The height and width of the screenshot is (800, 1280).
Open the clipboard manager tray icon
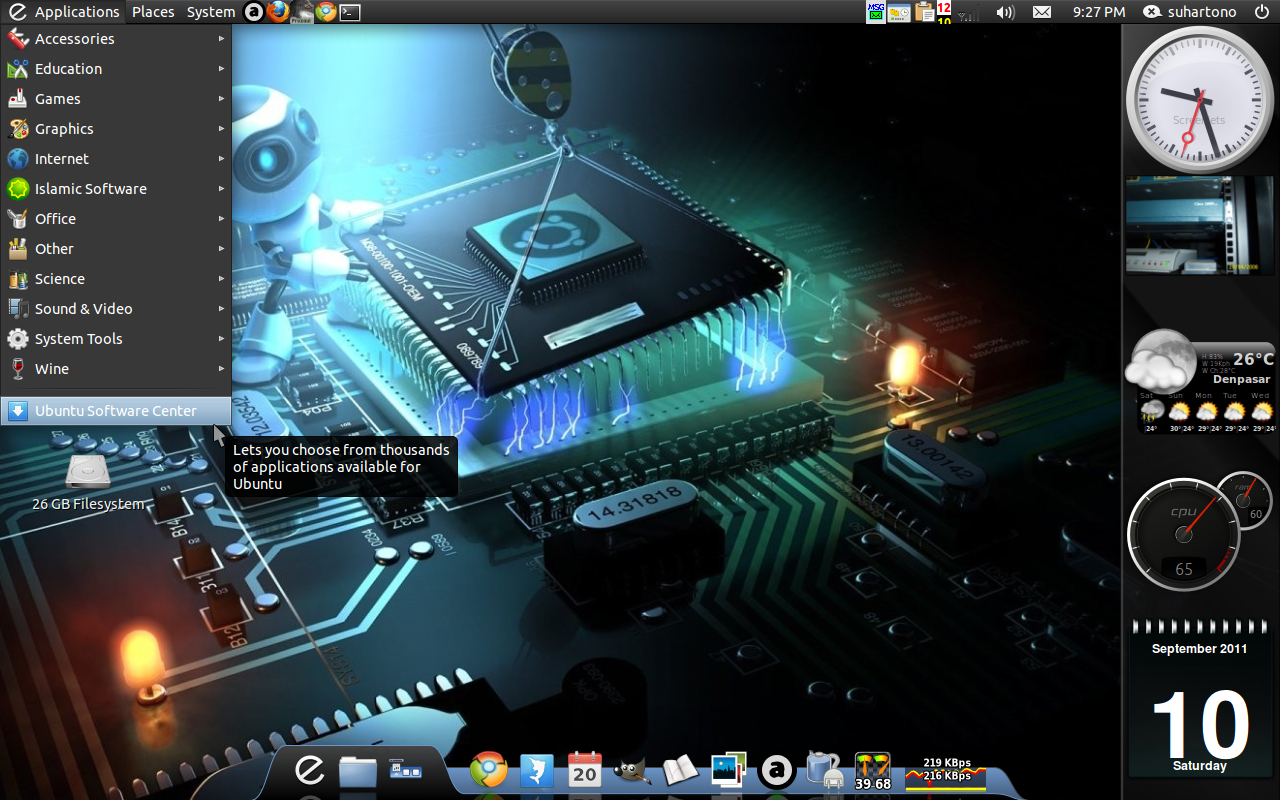pos(924,12)
